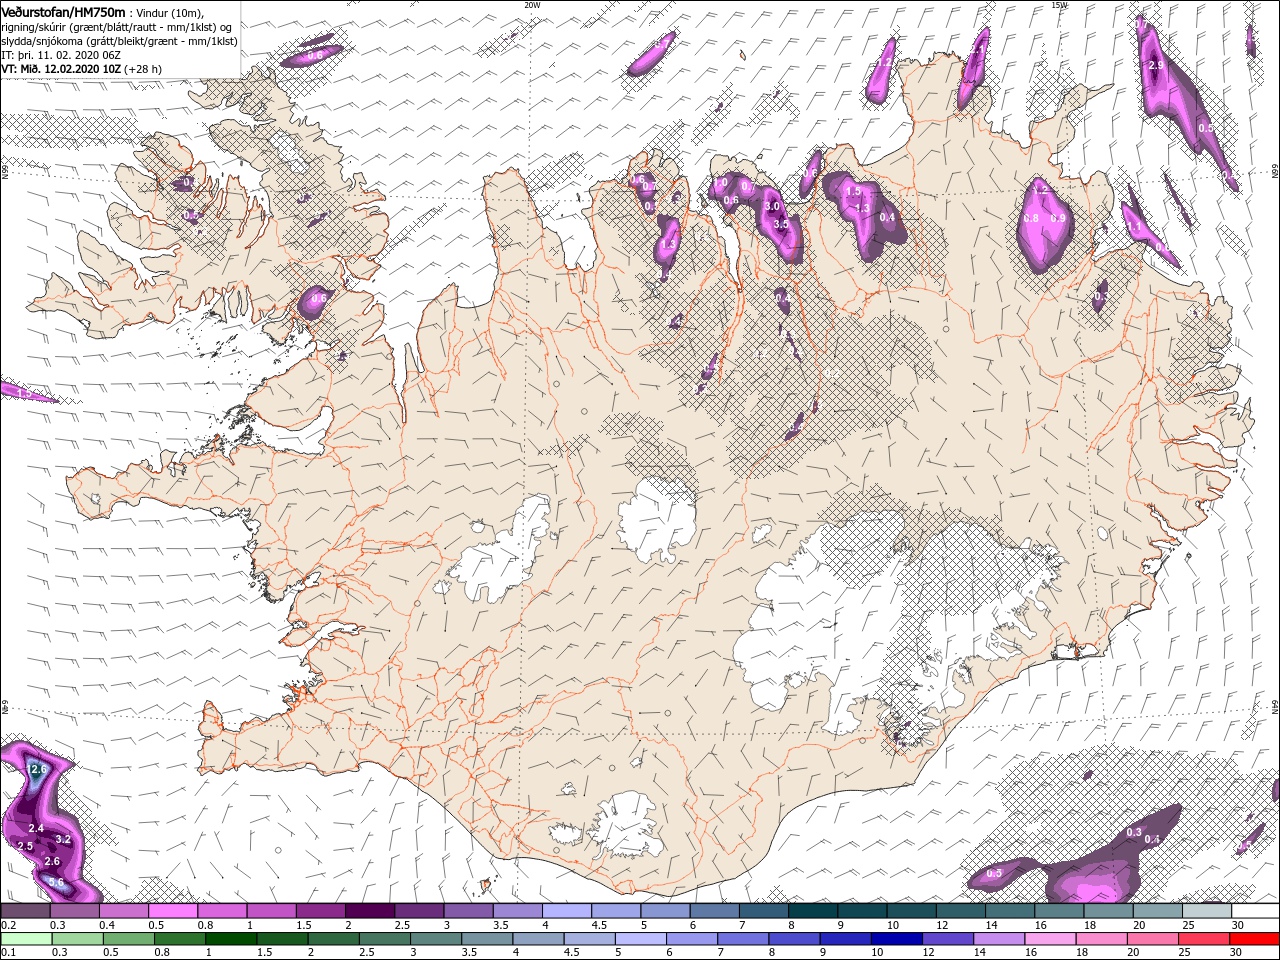Viewport: 1280px width, 960px height.
Task: Click the 3.5 snowfall value on north coast
Action: (782, 225)
